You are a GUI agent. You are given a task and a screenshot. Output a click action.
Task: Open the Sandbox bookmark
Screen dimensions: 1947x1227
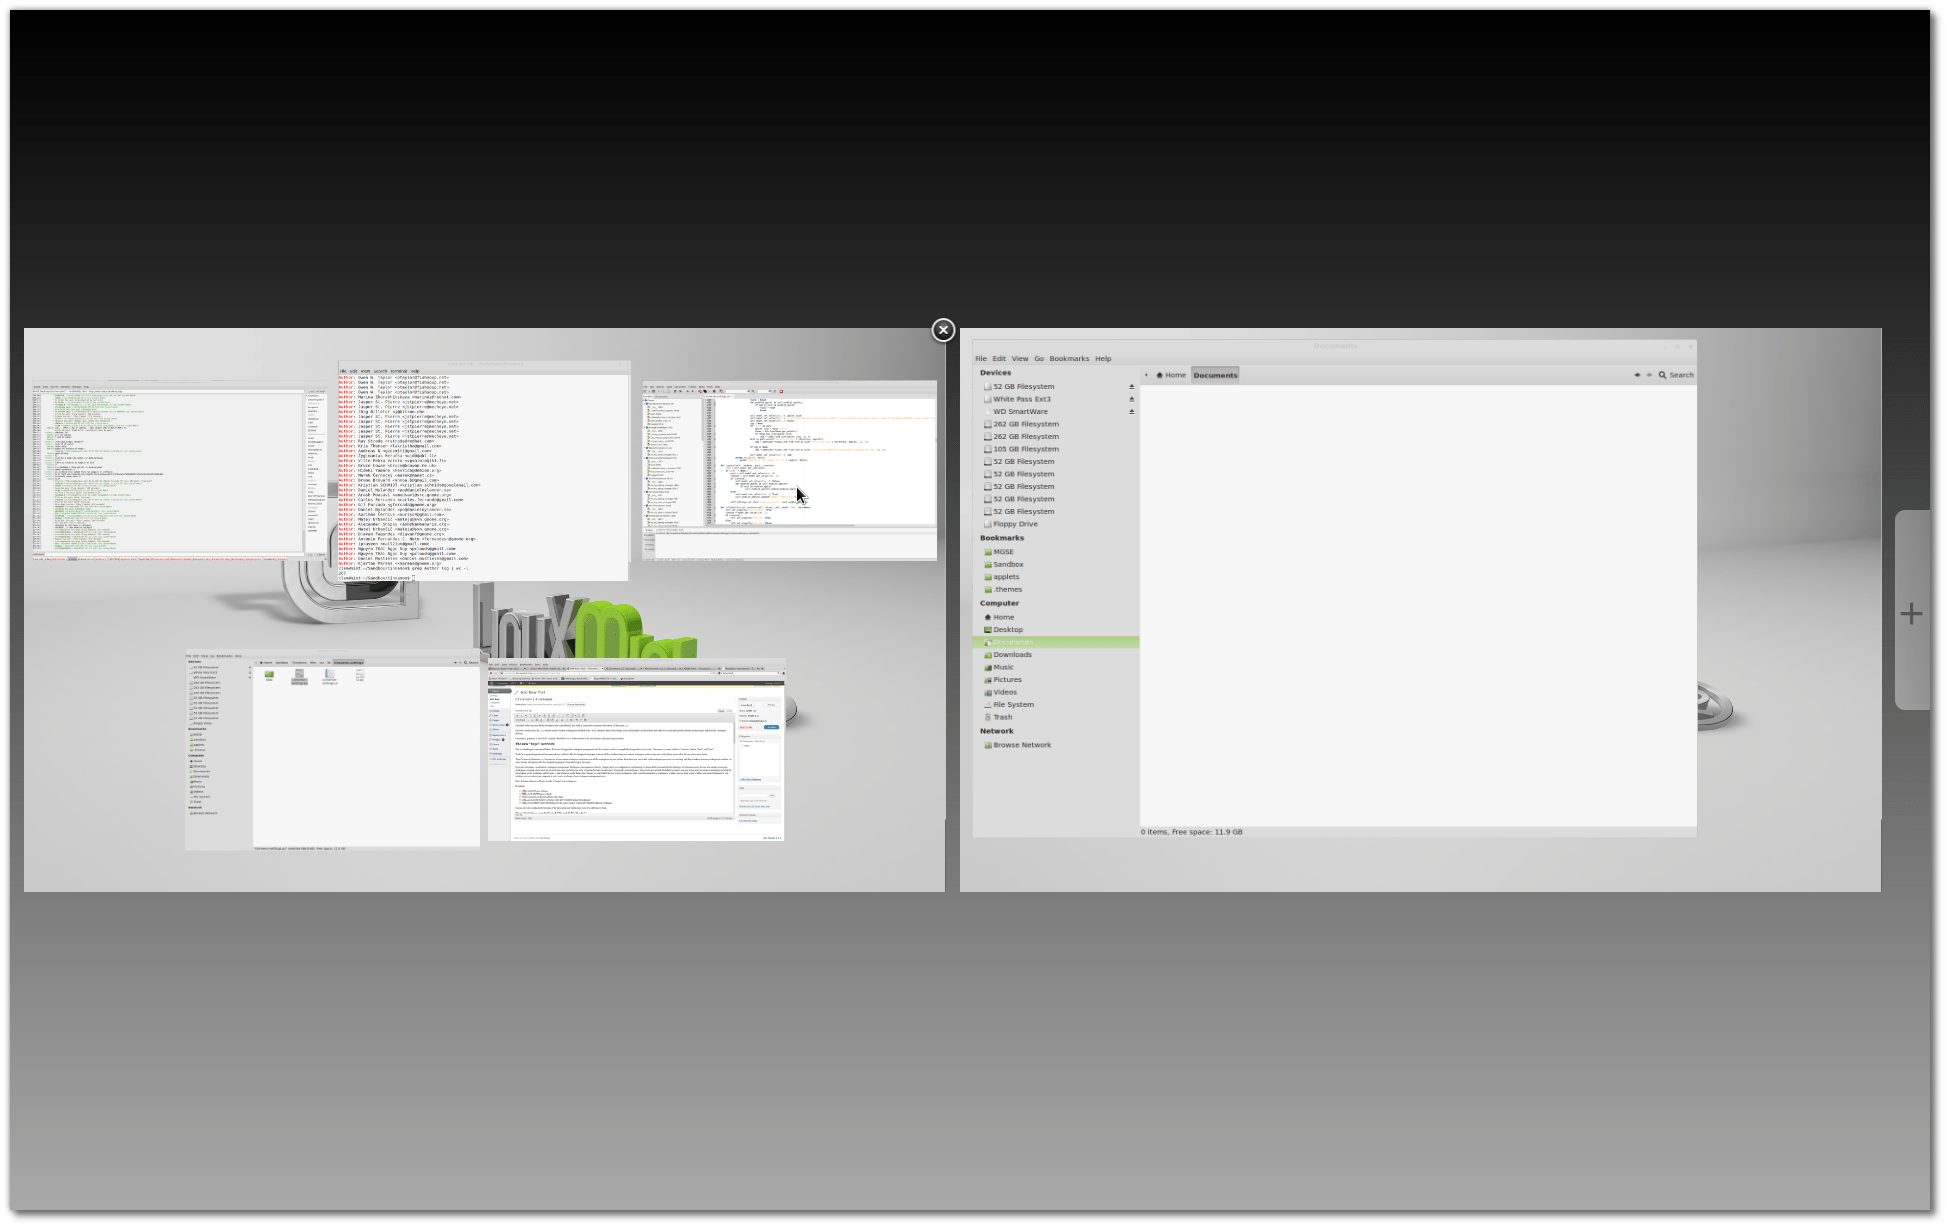click(x=1008, y=564)
